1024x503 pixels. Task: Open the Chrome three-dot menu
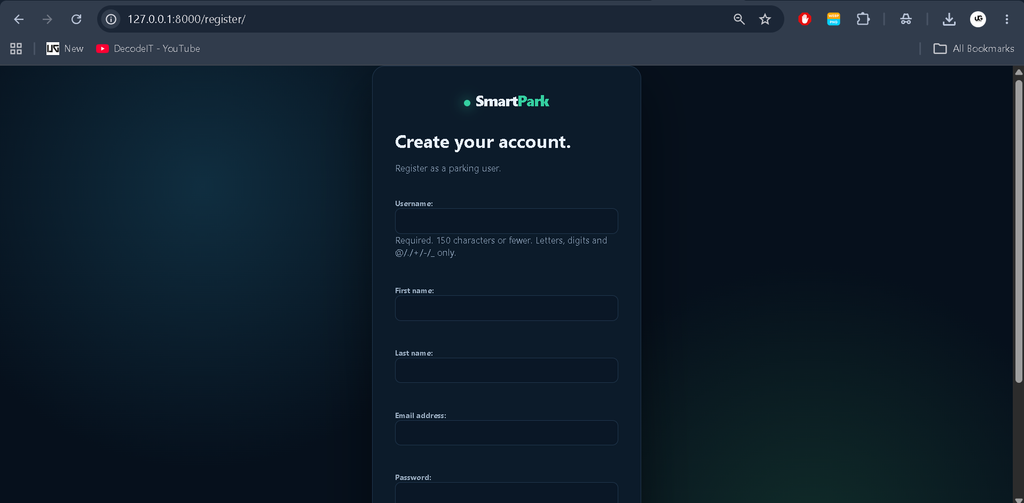[x=1006, y=20]
